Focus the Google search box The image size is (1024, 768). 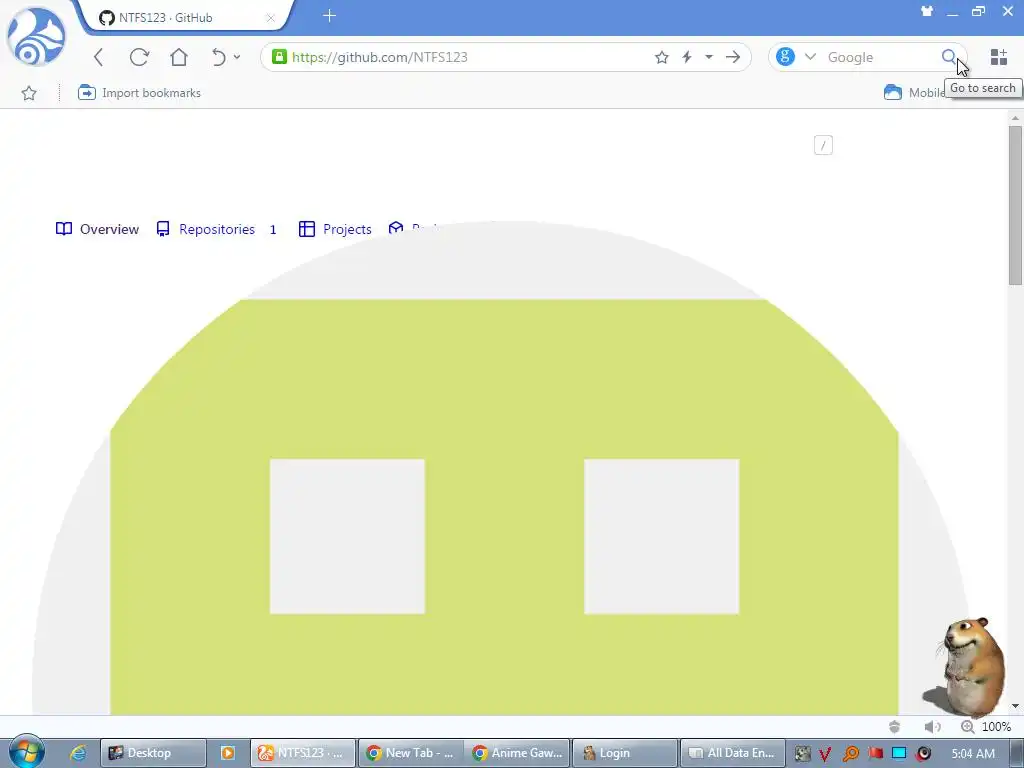click(880, 57)
